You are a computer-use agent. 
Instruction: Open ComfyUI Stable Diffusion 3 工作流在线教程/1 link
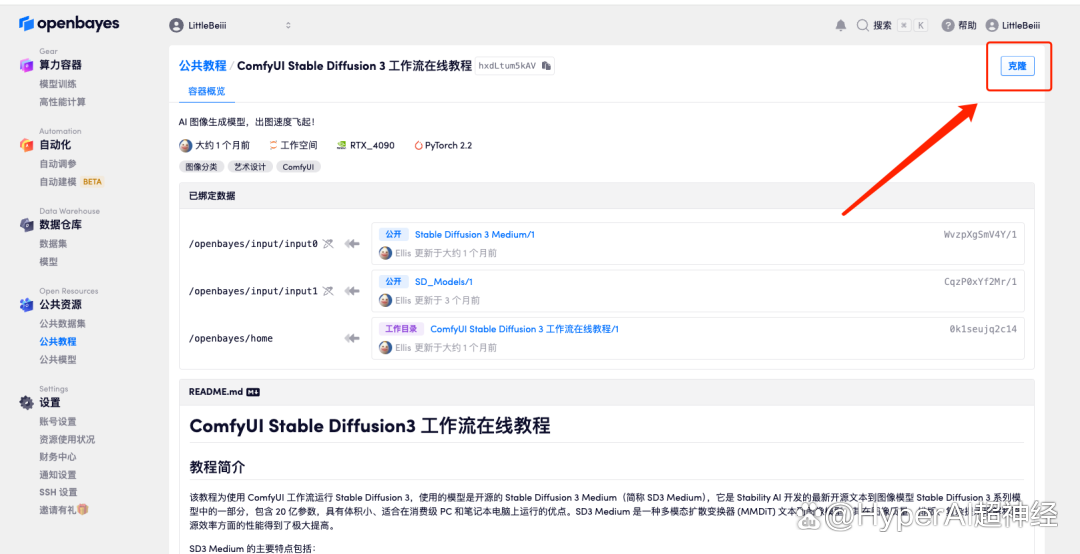click(x=525, y=329)
